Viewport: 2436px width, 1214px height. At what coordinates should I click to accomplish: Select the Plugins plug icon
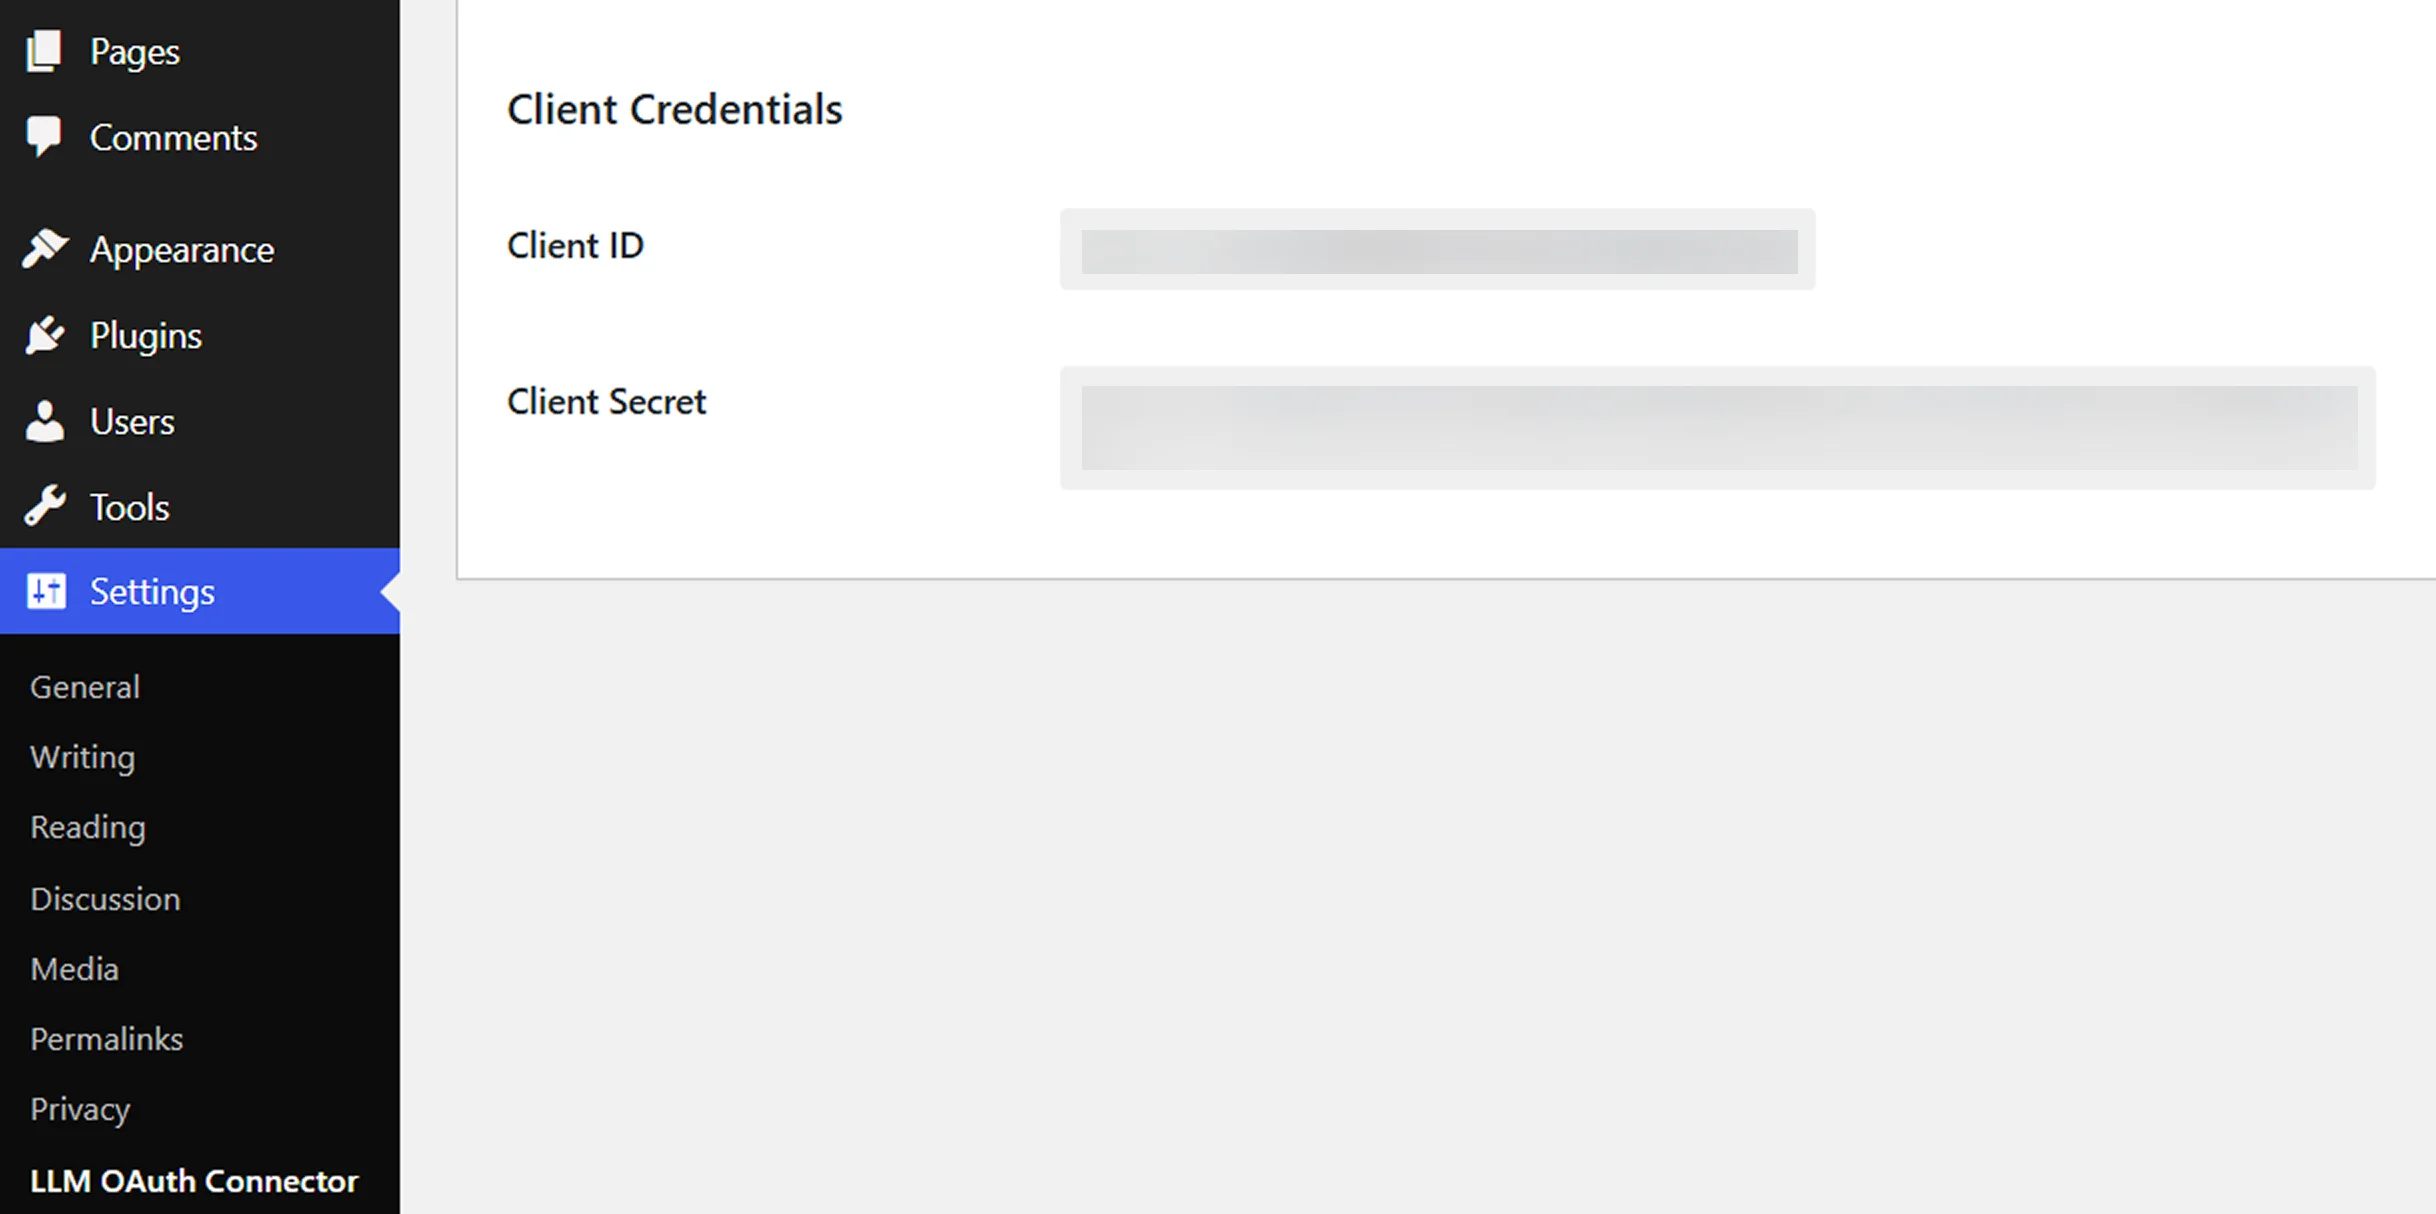coord(44,335)
